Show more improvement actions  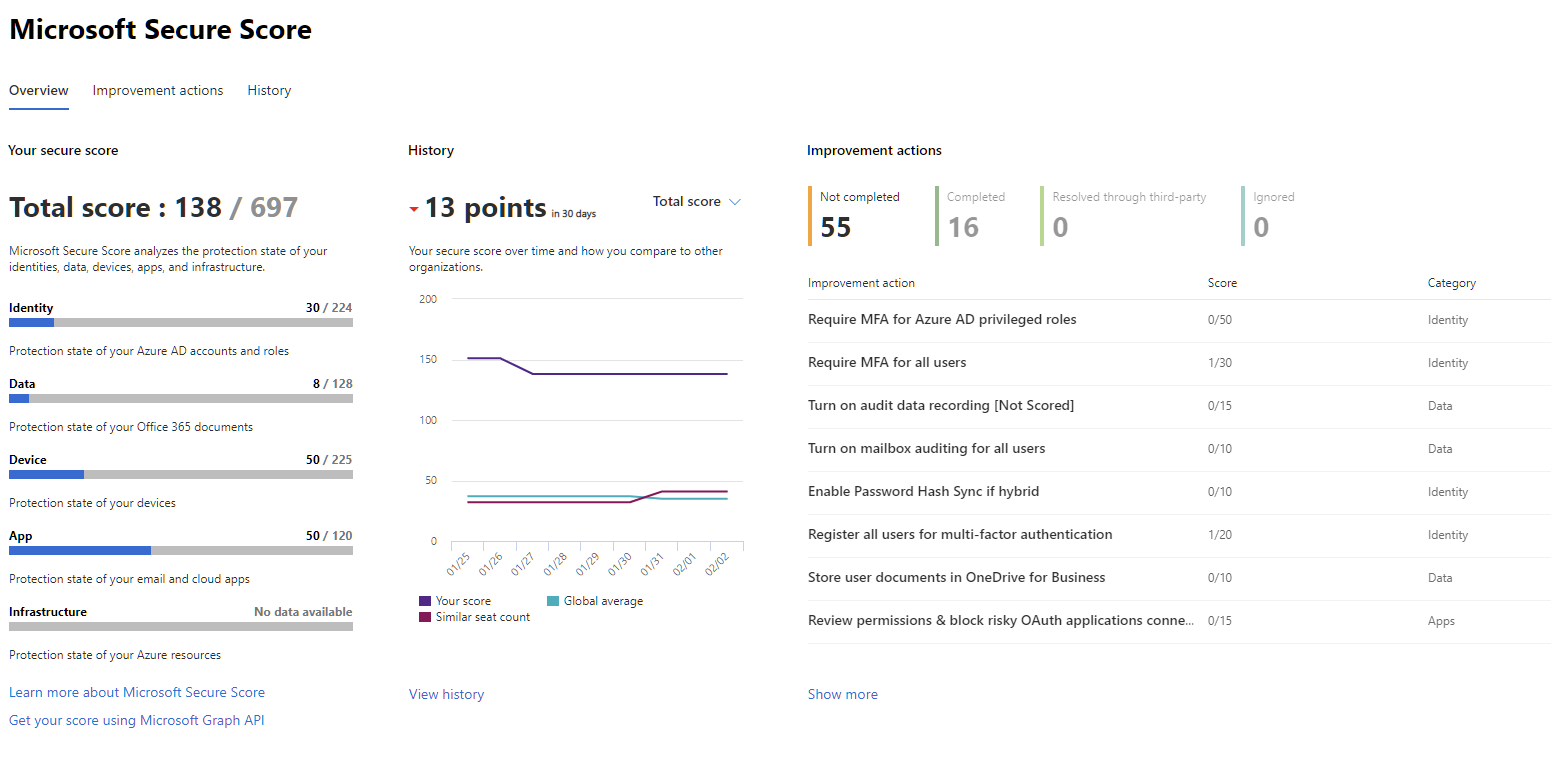pos(842,694)
